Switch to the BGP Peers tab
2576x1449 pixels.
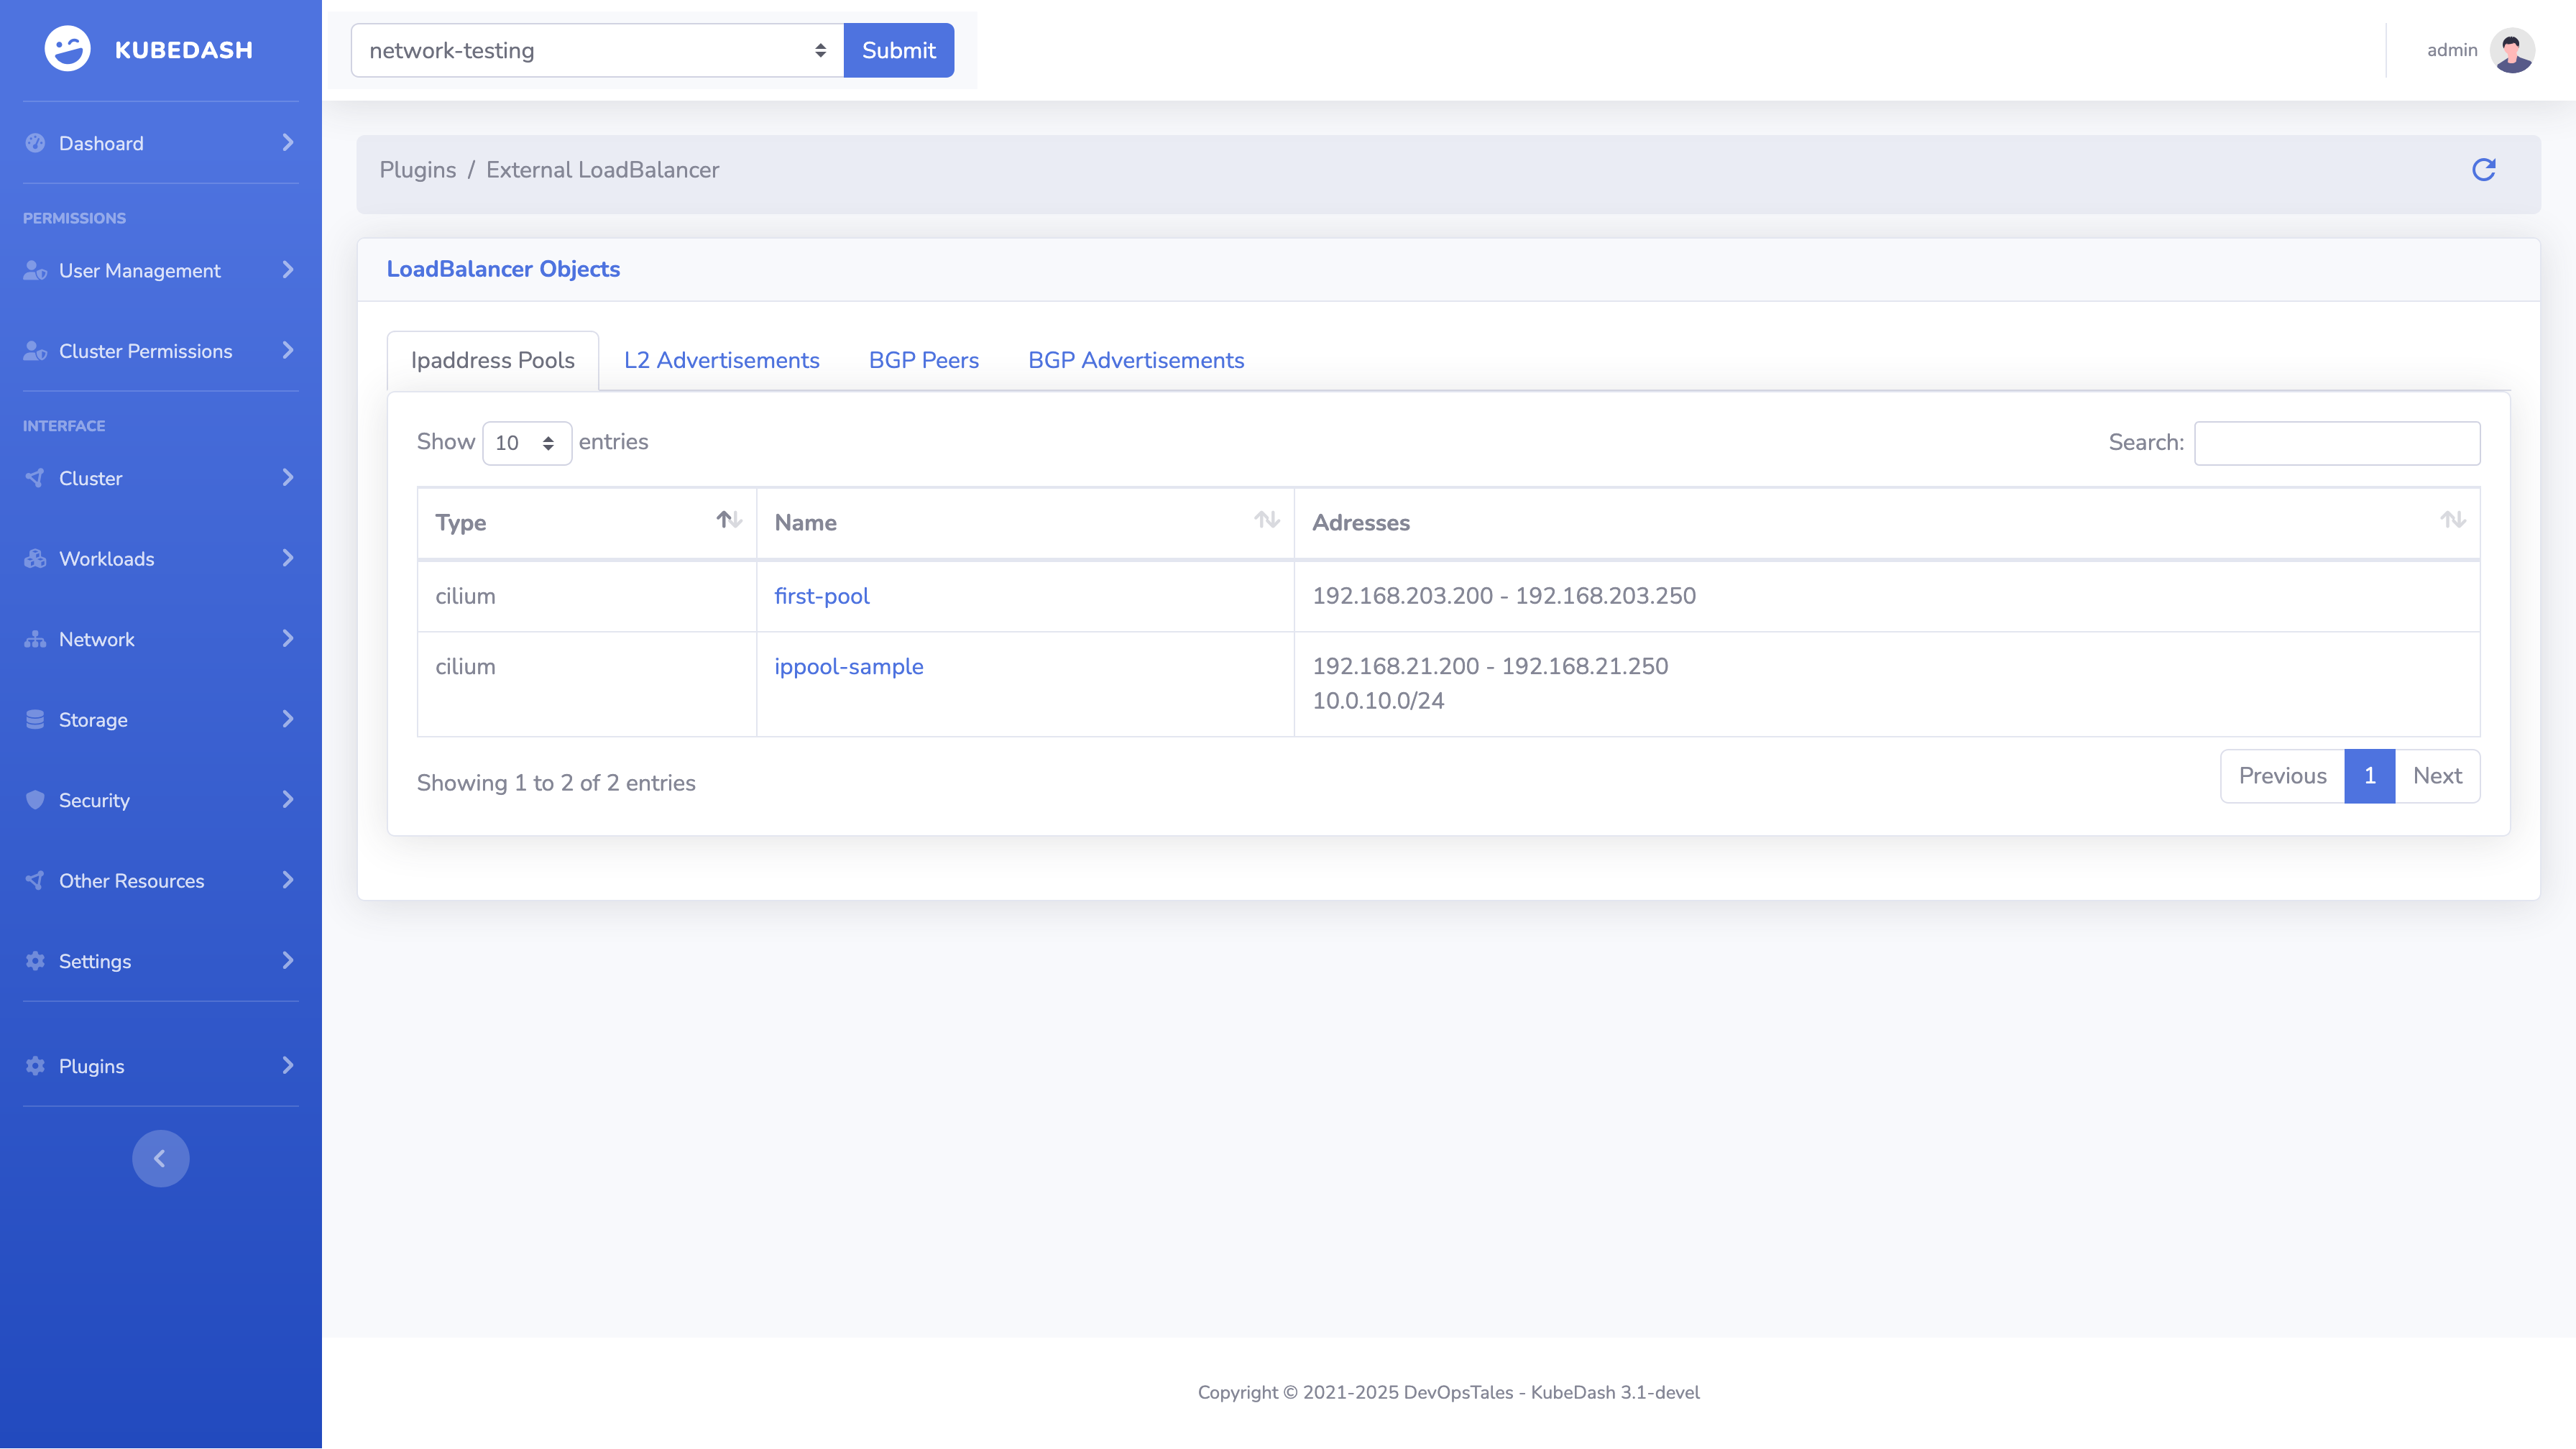coord(923,360)
